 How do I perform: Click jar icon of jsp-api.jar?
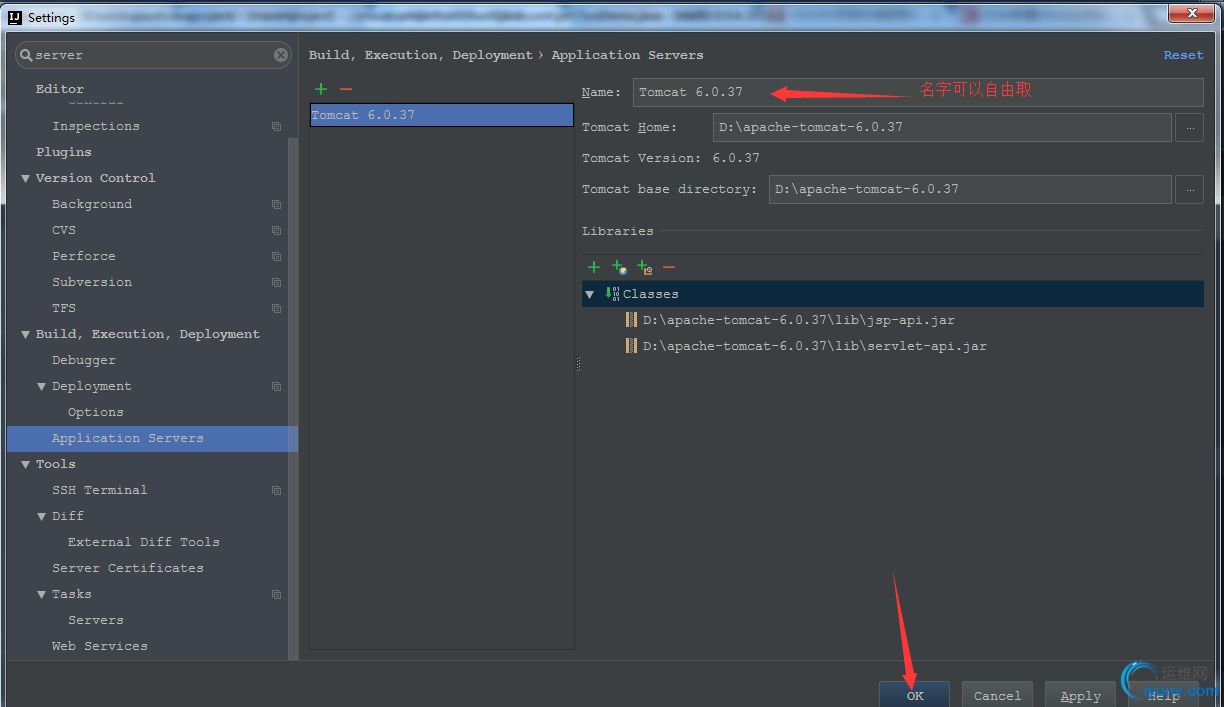pyautogui.click(x=631, y=320)
